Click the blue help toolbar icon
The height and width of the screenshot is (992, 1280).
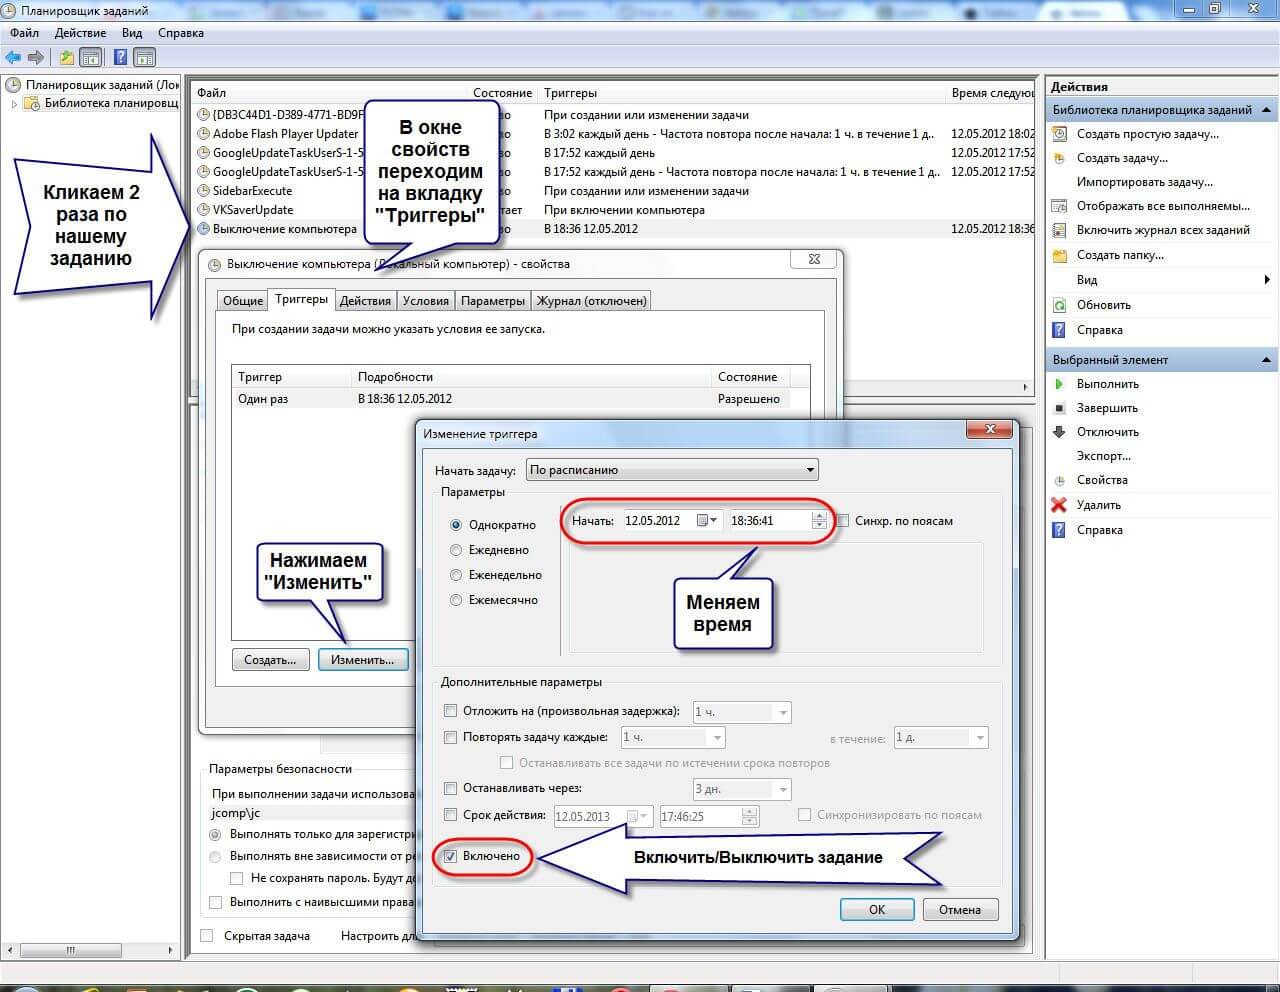120,57
